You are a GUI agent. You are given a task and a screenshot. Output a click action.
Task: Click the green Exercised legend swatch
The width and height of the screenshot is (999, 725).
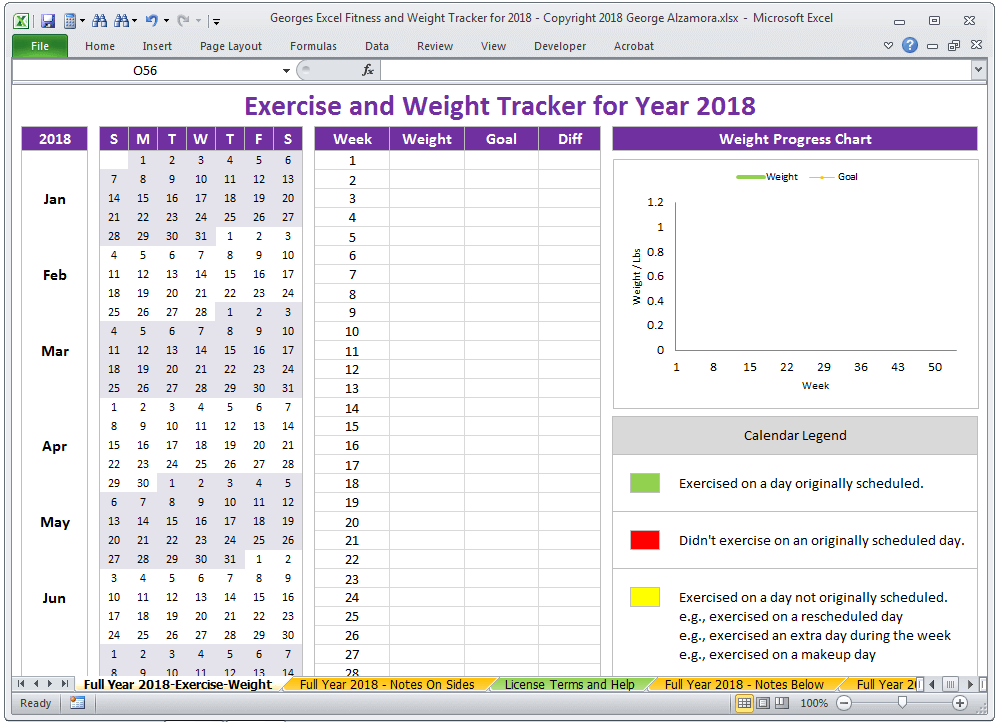[x=645, y=483]
